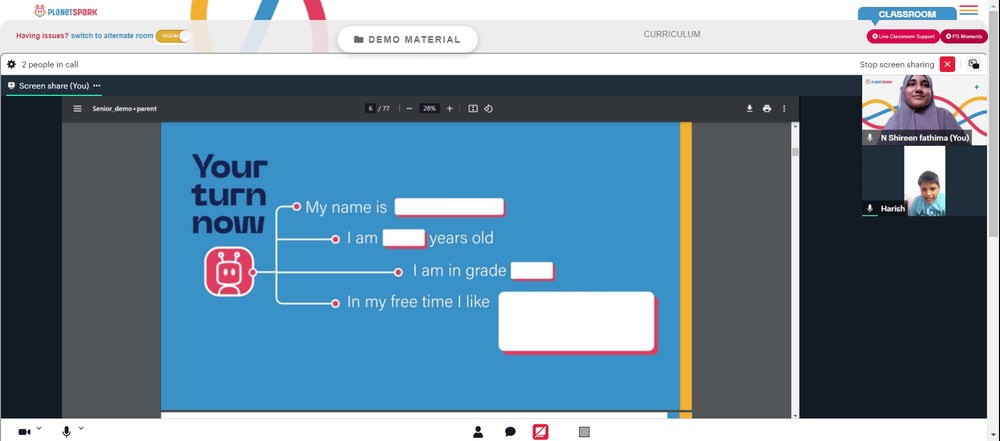Image resolution: width=1000 pixels, height=441 pixels.
Task: Open the PDF sidebar menu icon
Action: [x=77, y=108]
